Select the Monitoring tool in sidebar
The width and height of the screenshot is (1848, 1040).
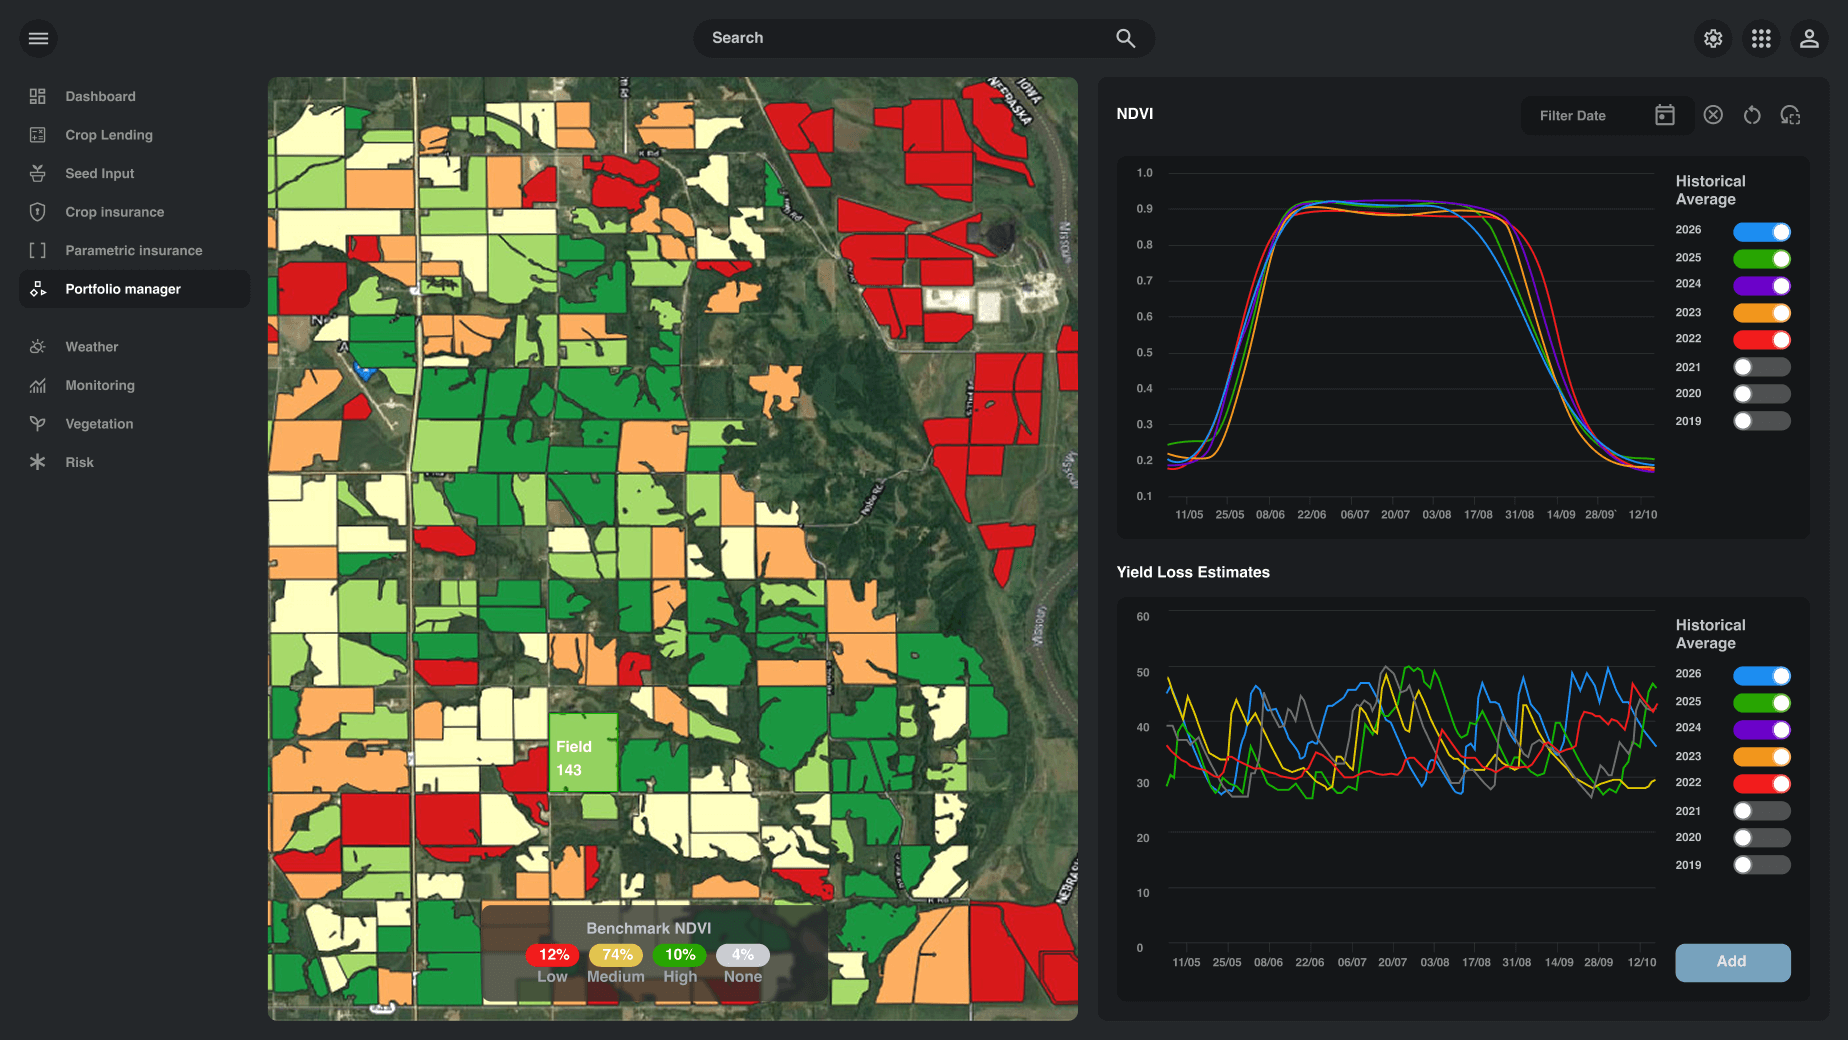point(99,385)
